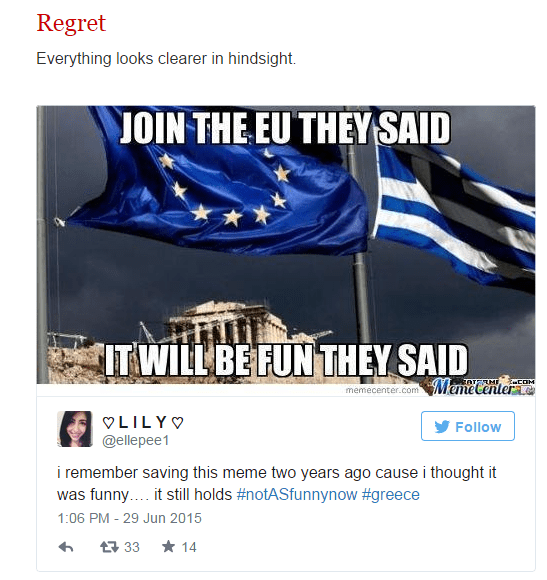Click the Regret heading
Viewport: 547px width, 580px height.
coord(71,24)
